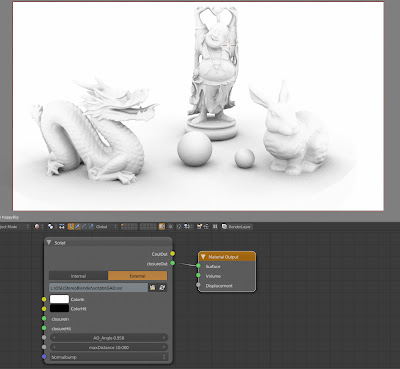Open the black ColorHit color swatch
This screenshot has width=400, height=369.
tap(59, 308)
